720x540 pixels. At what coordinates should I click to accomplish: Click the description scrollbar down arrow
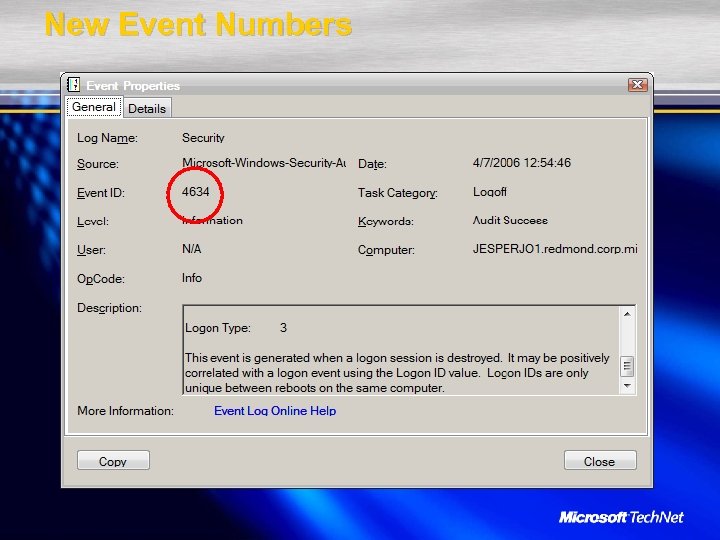pyautogui.click(x=627, y=386)
